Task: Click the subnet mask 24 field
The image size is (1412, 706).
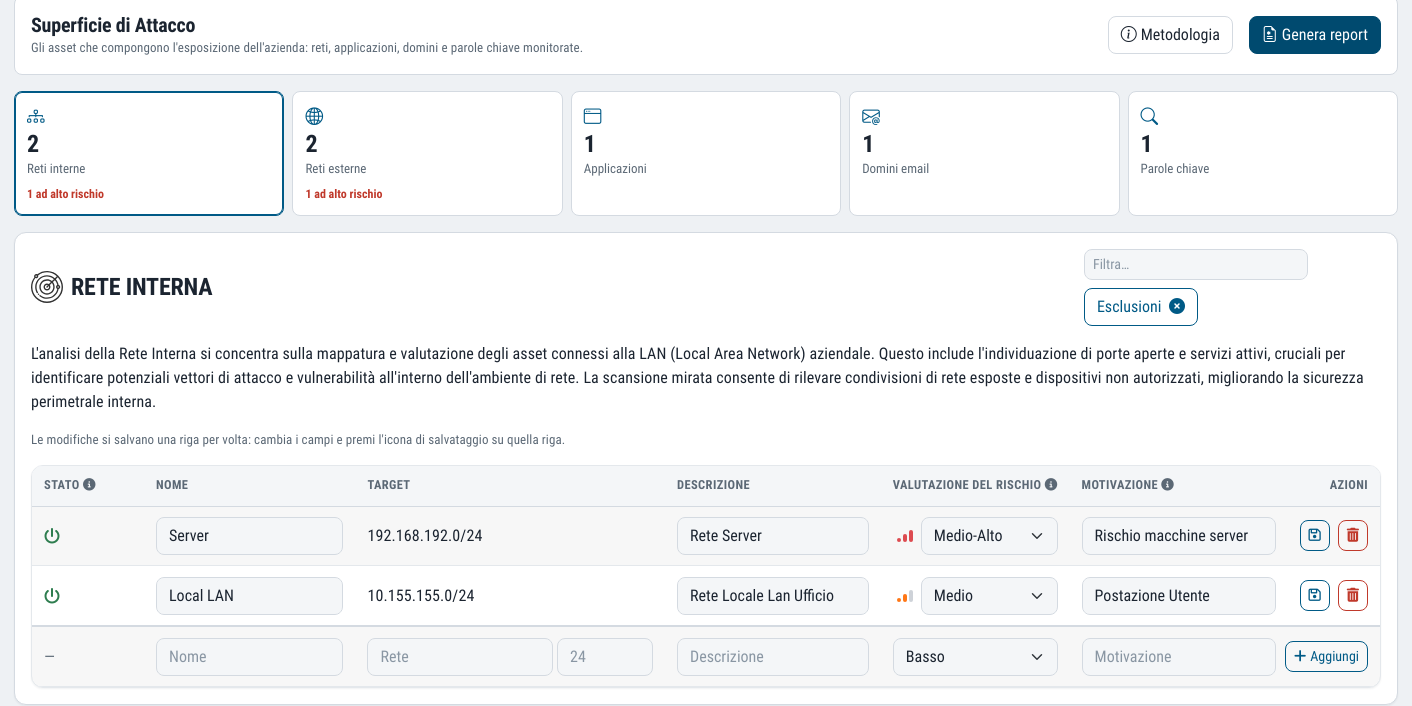Action: click(605, 657)
